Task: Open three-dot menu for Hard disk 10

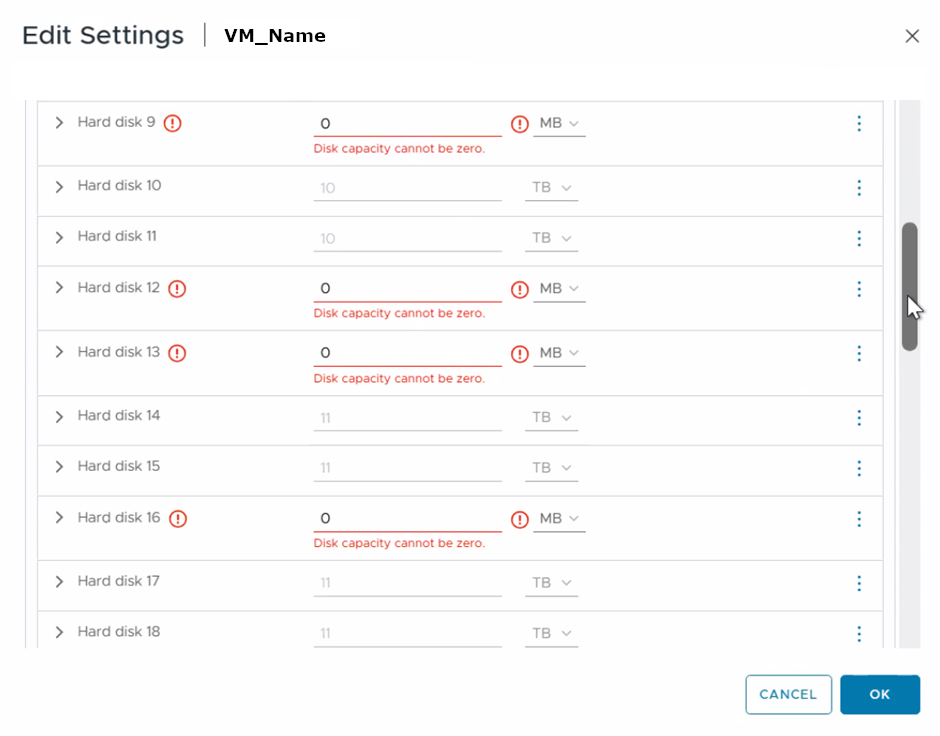Action: point(859,188)
